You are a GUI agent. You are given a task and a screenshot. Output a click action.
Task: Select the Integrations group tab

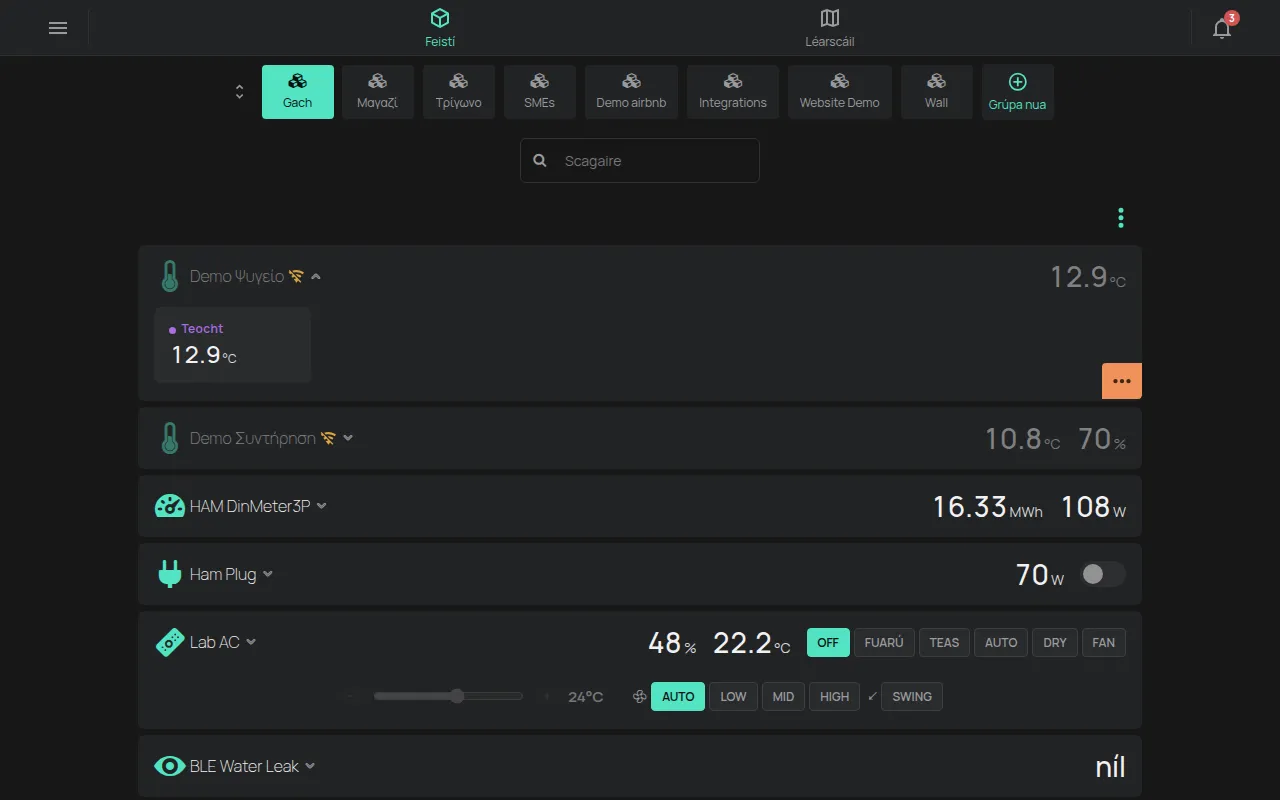click(733, 92)
